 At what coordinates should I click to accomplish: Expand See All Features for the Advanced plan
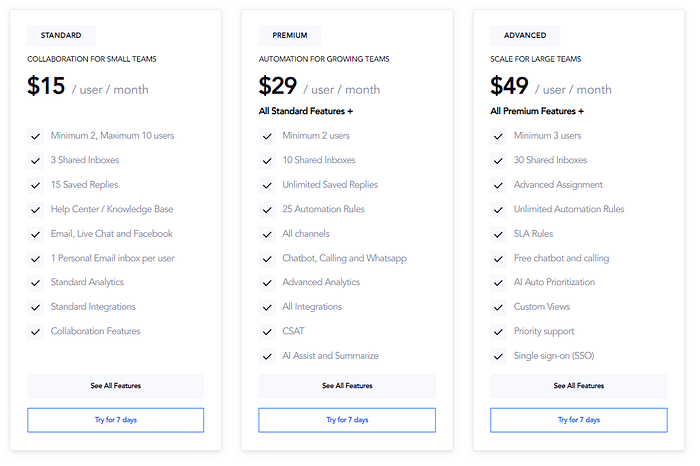(578, 385)
